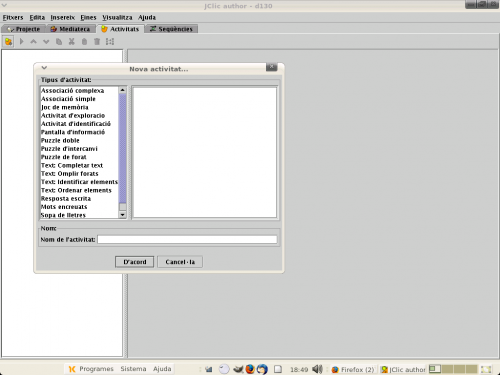
Task: Switch to the Seqüències tab
Action: (171, 29)
